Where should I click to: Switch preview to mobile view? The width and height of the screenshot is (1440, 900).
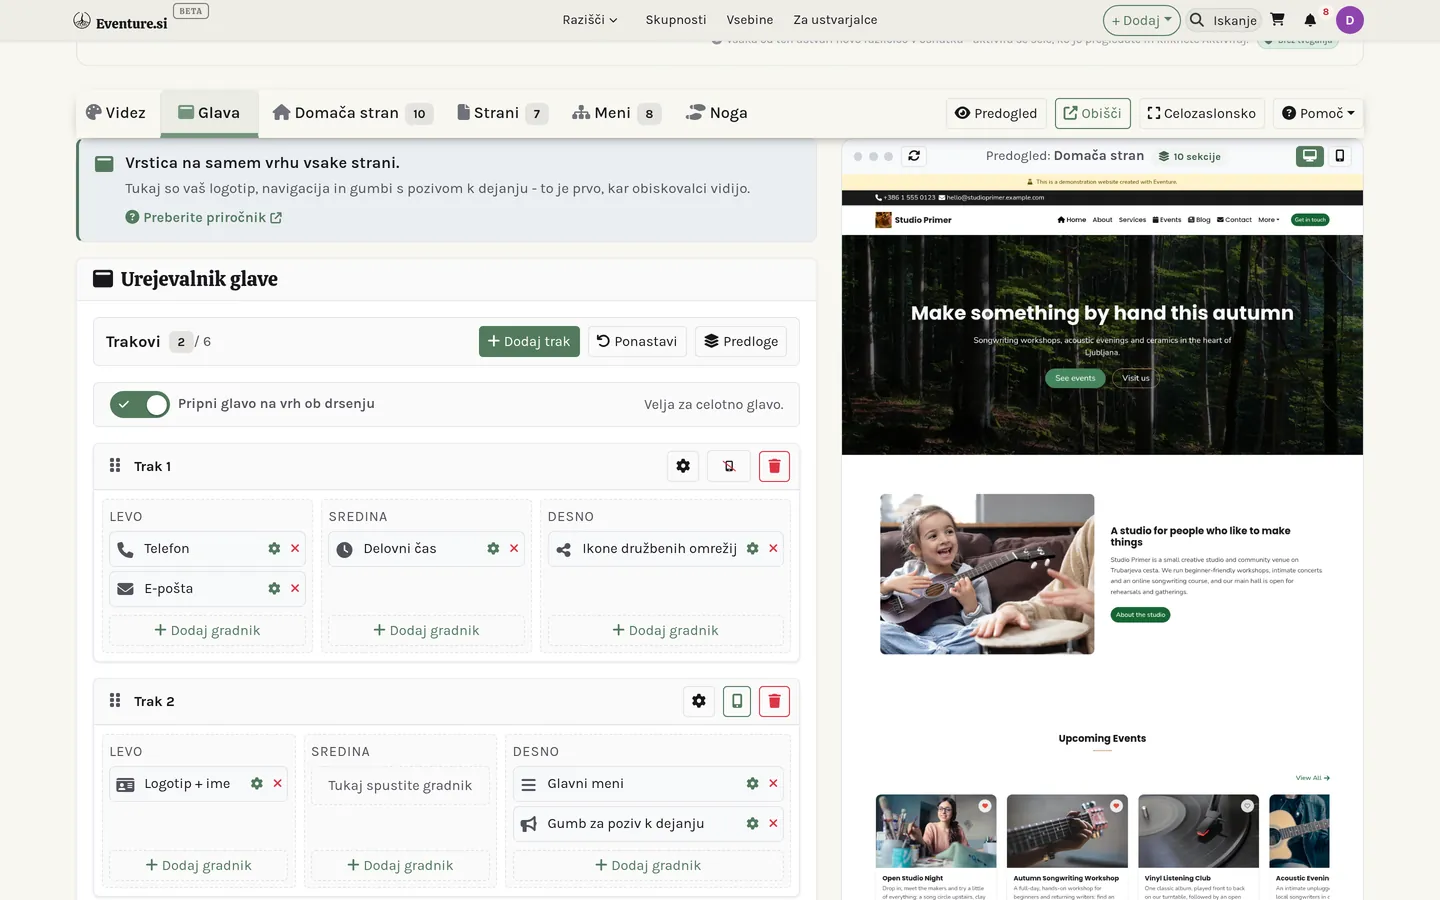tap(1340, 156)
